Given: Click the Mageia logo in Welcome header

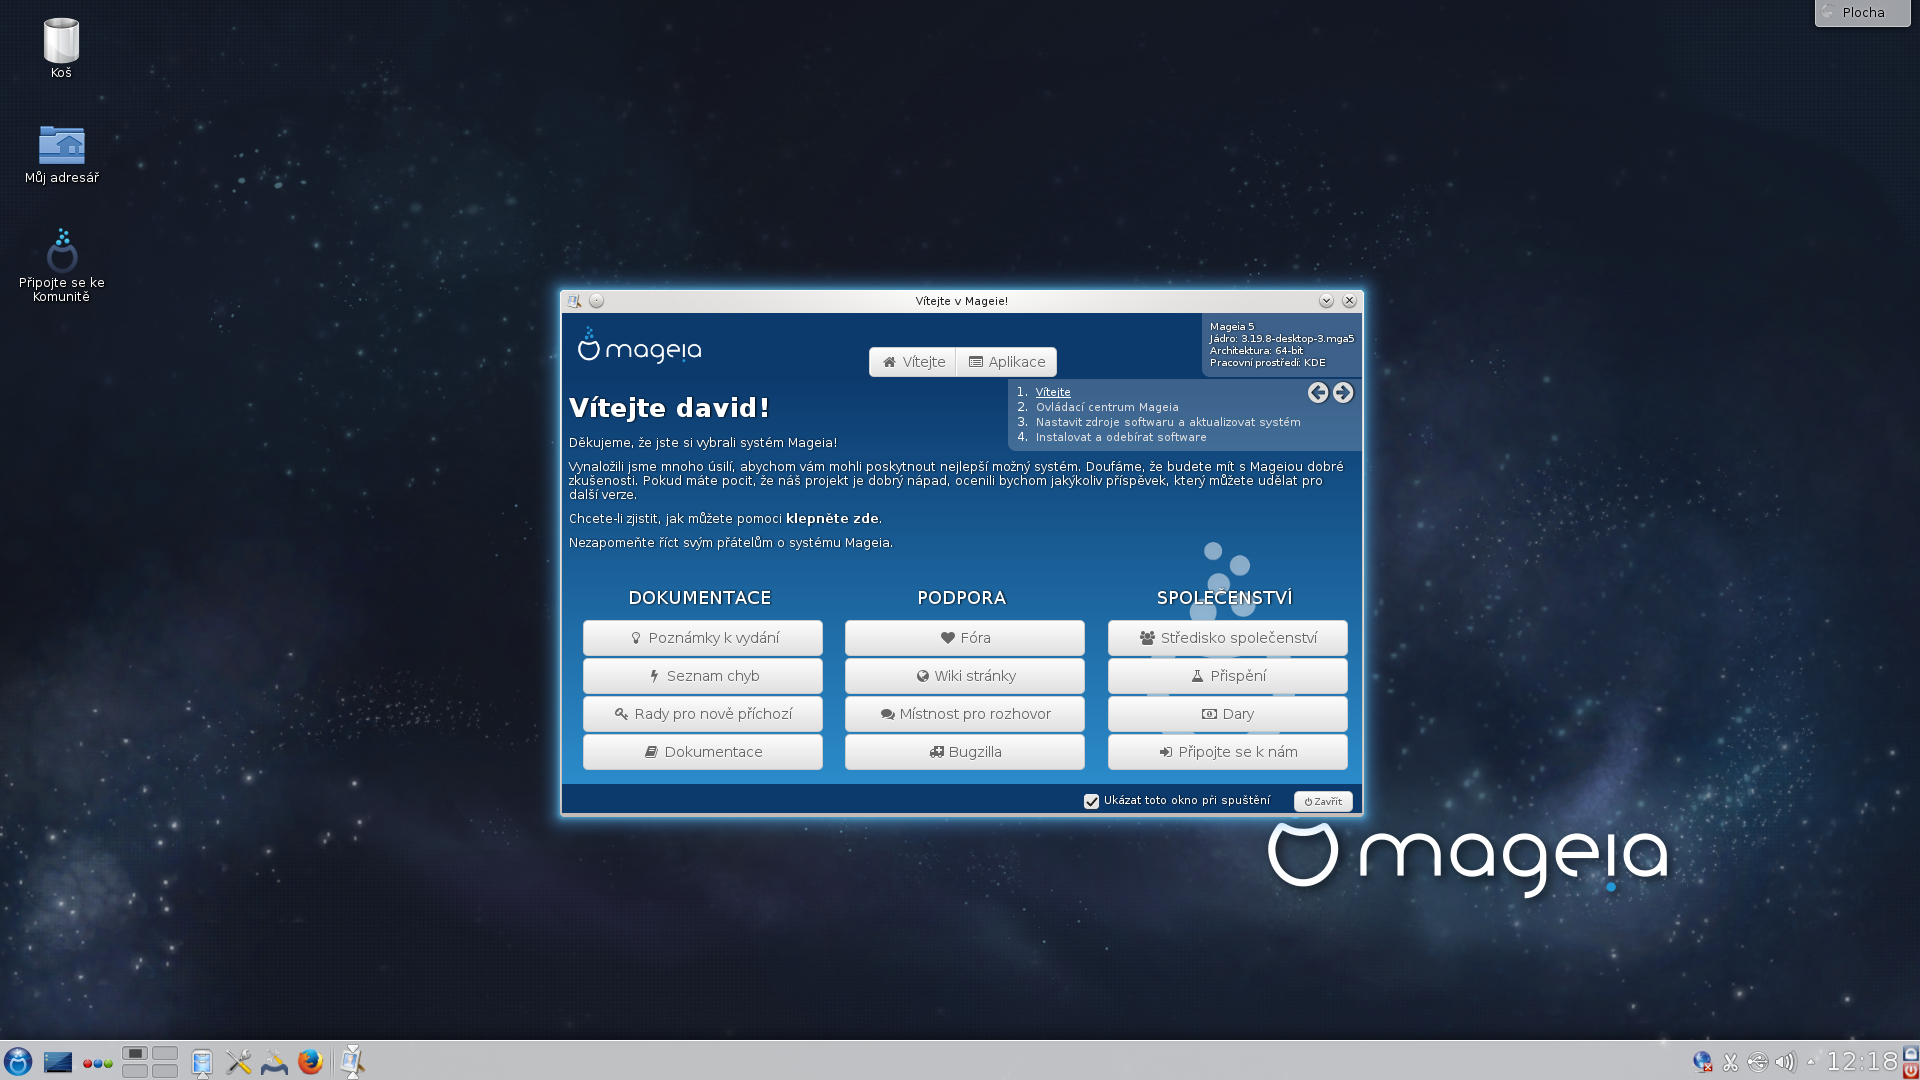Looking at the screenshot, I should point(640,346).
